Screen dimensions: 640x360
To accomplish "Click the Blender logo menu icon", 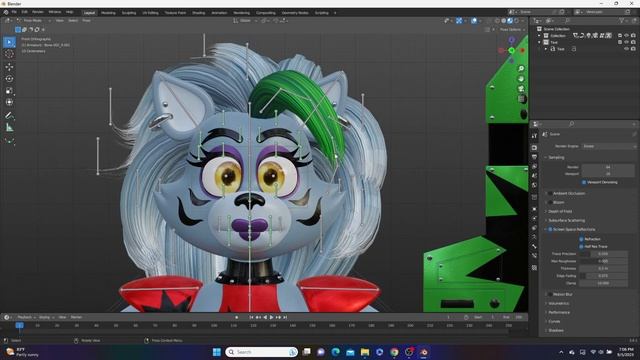I will (6, 12).
